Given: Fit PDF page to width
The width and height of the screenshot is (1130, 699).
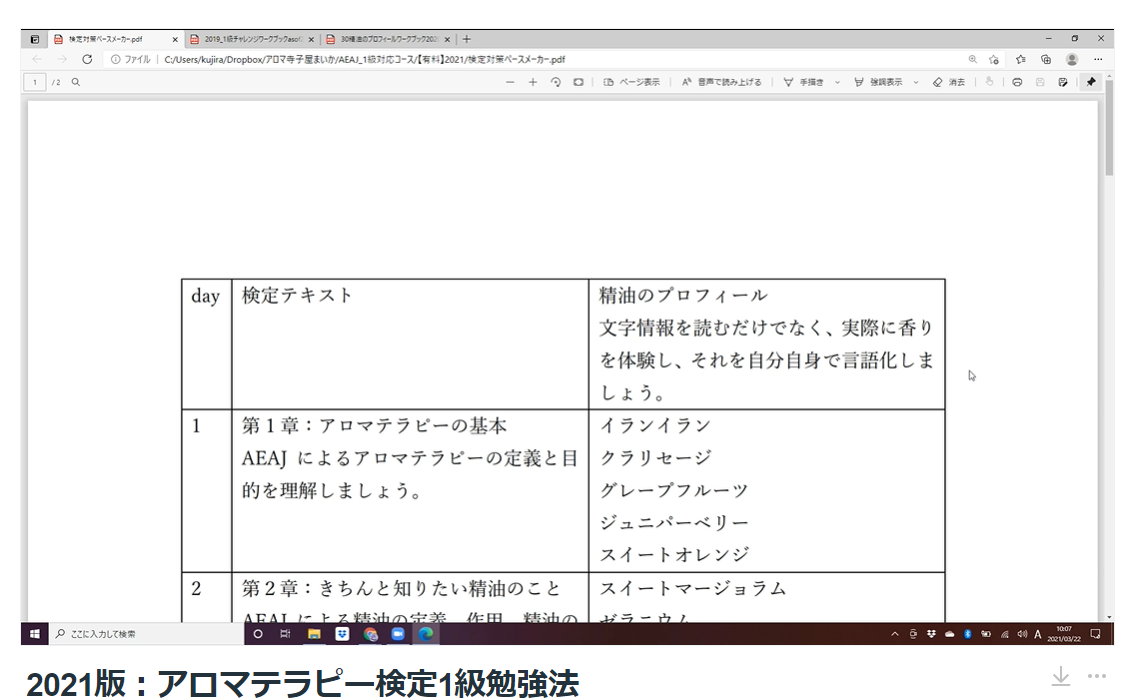Looking at the screenshot, I should point(578,82).
